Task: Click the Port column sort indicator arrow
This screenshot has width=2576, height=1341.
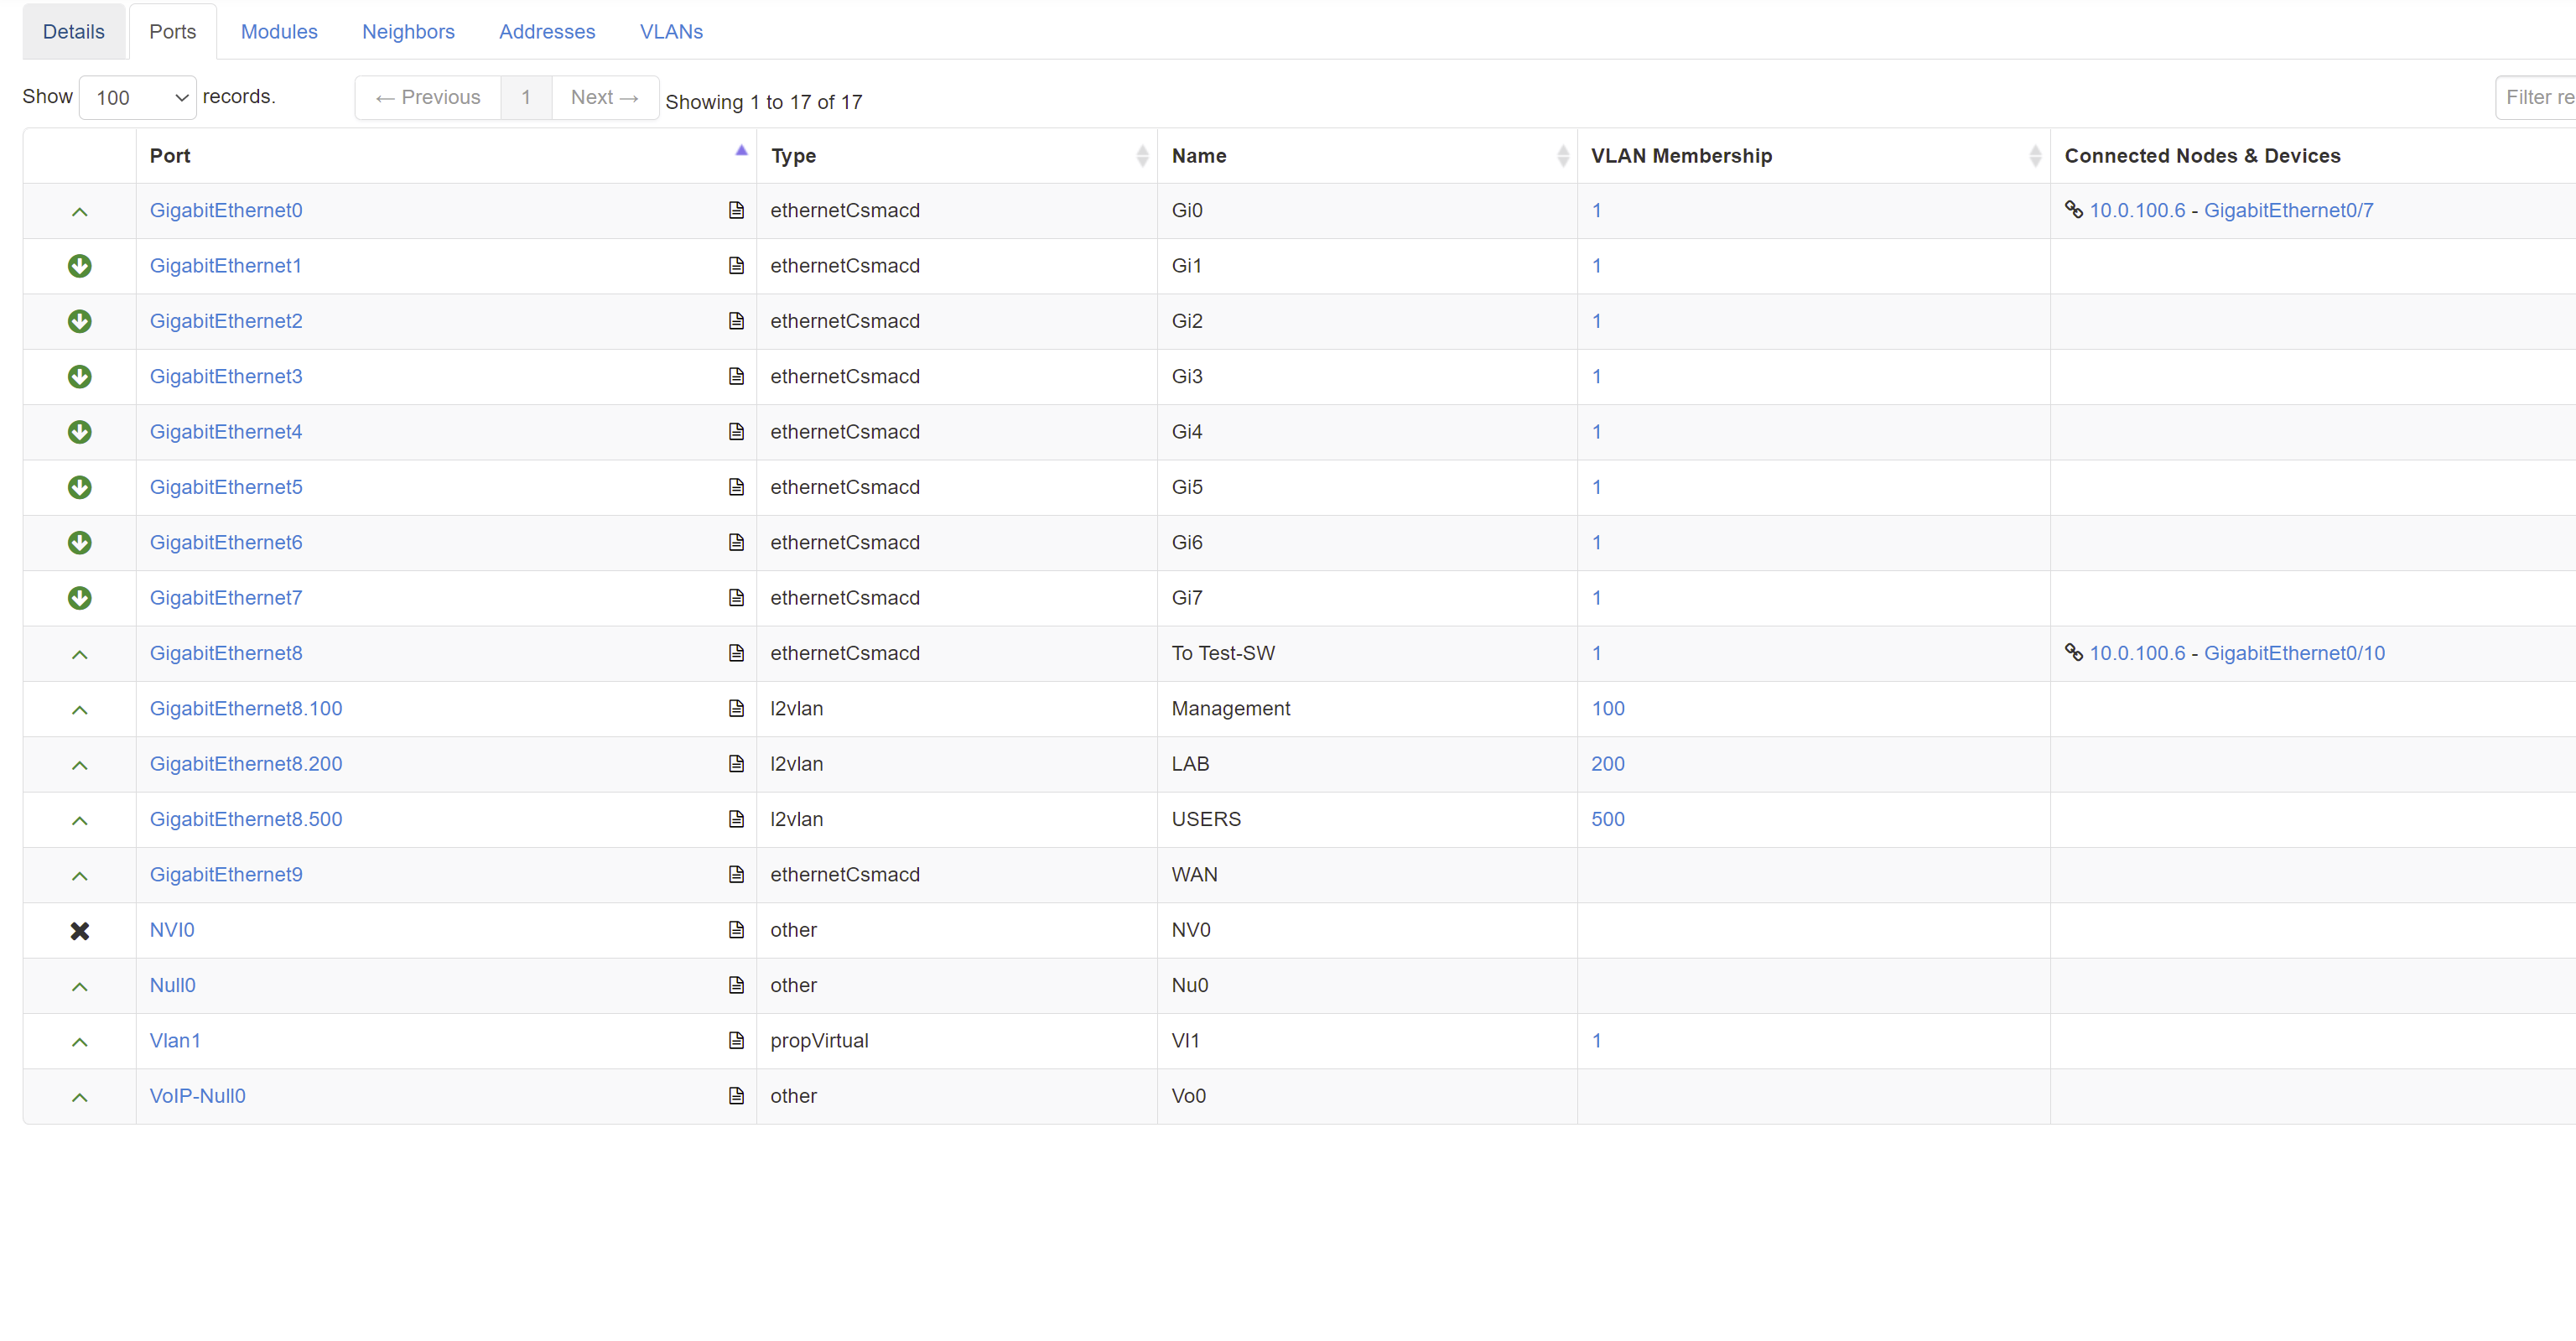Action: click(x=741, y=150)
